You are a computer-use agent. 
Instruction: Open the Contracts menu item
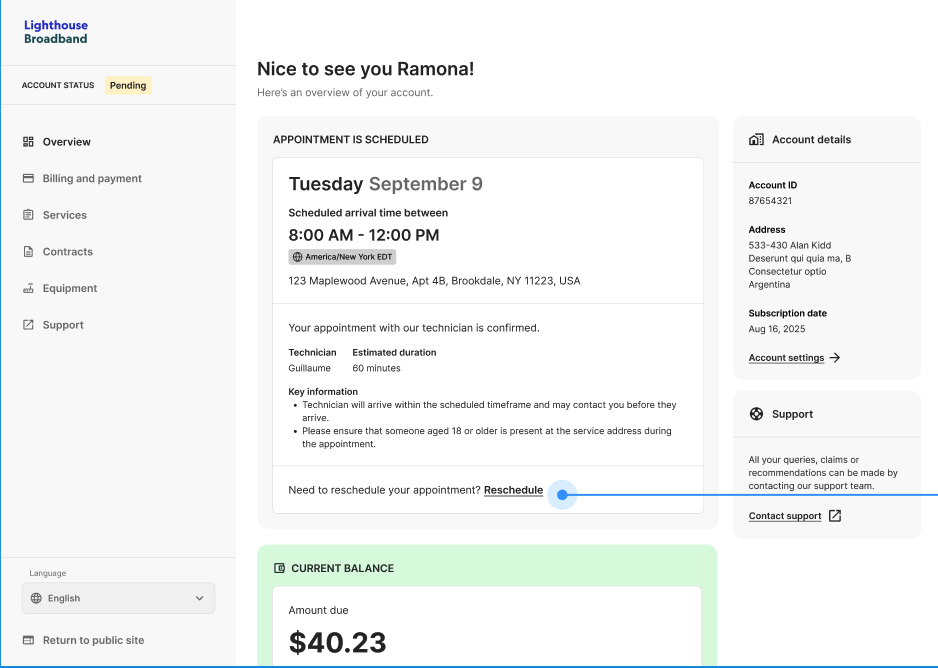(x=68, y=251)
